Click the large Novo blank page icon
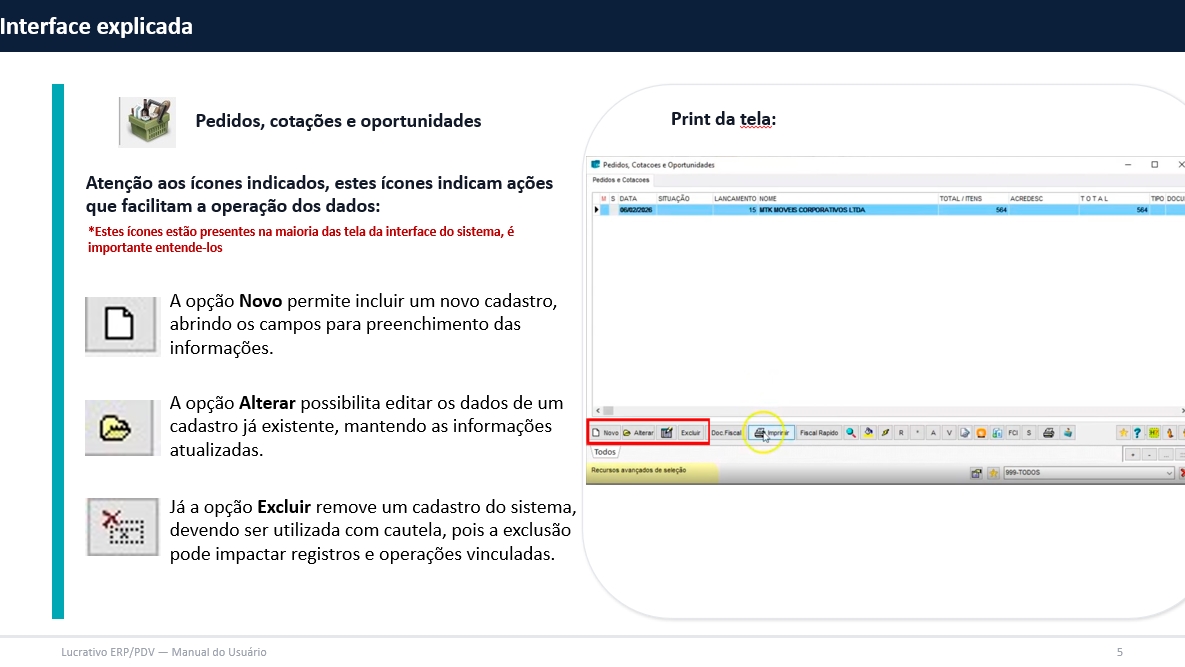Screen dimensions: 1185x667 [x=121, y=325]
